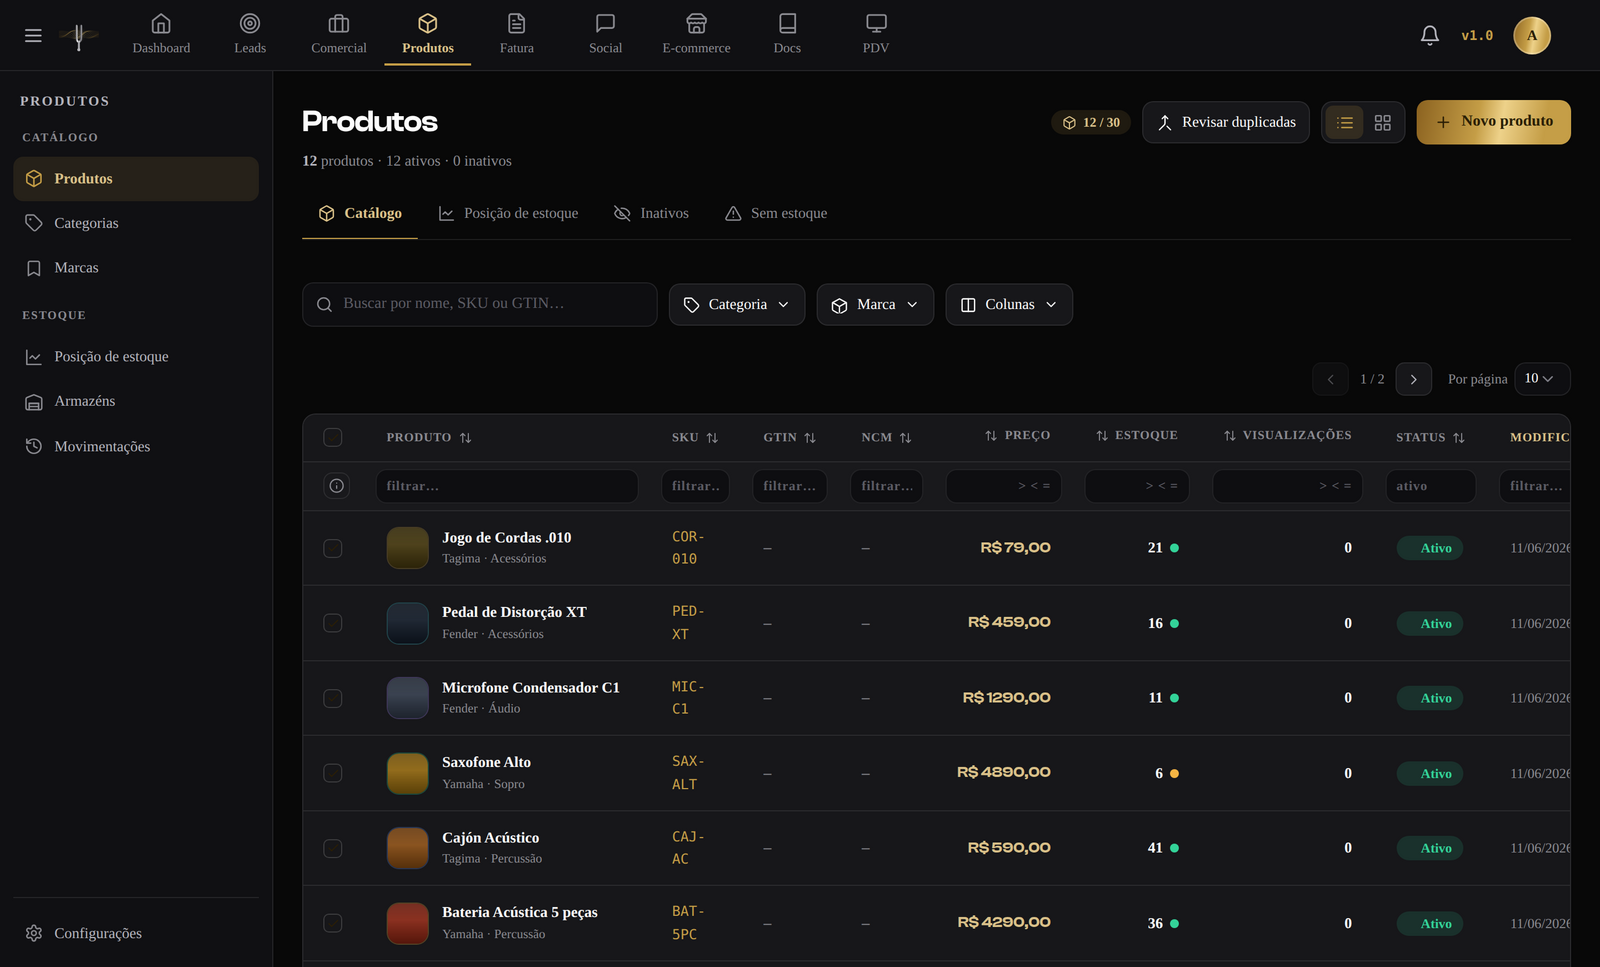1600x967 pixels.
Task: Switch to grid view layout
Action: (1383, 122)
